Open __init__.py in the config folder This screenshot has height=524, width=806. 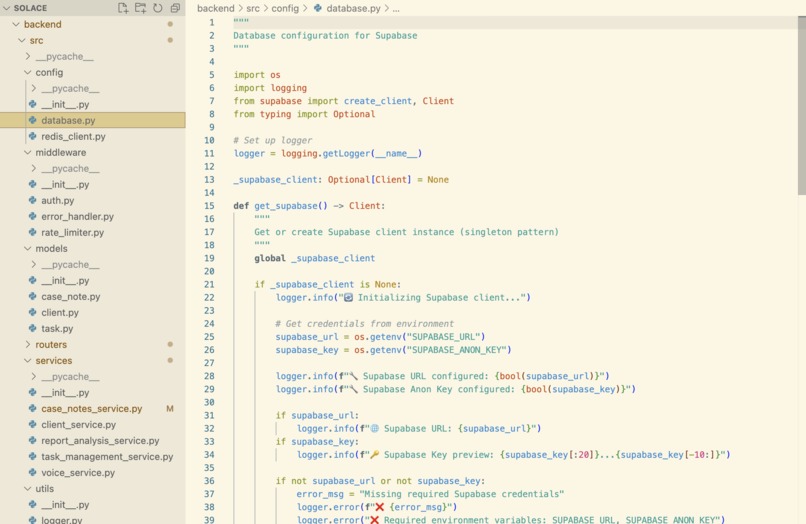click(x=65, y=104)
